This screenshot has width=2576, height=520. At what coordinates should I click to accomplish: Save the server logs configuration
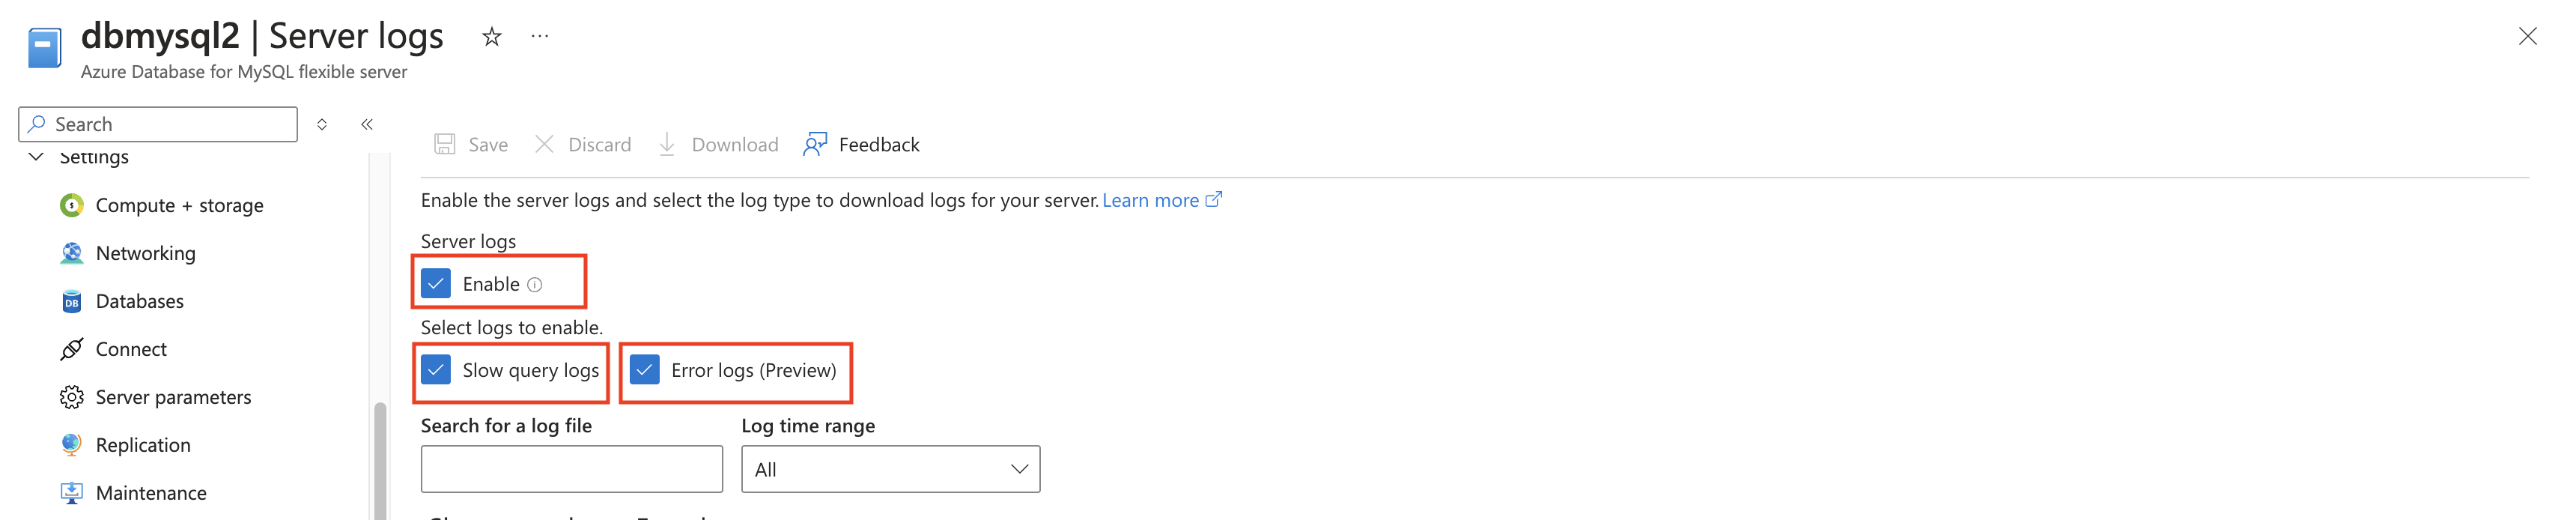(x=470, y=144)
